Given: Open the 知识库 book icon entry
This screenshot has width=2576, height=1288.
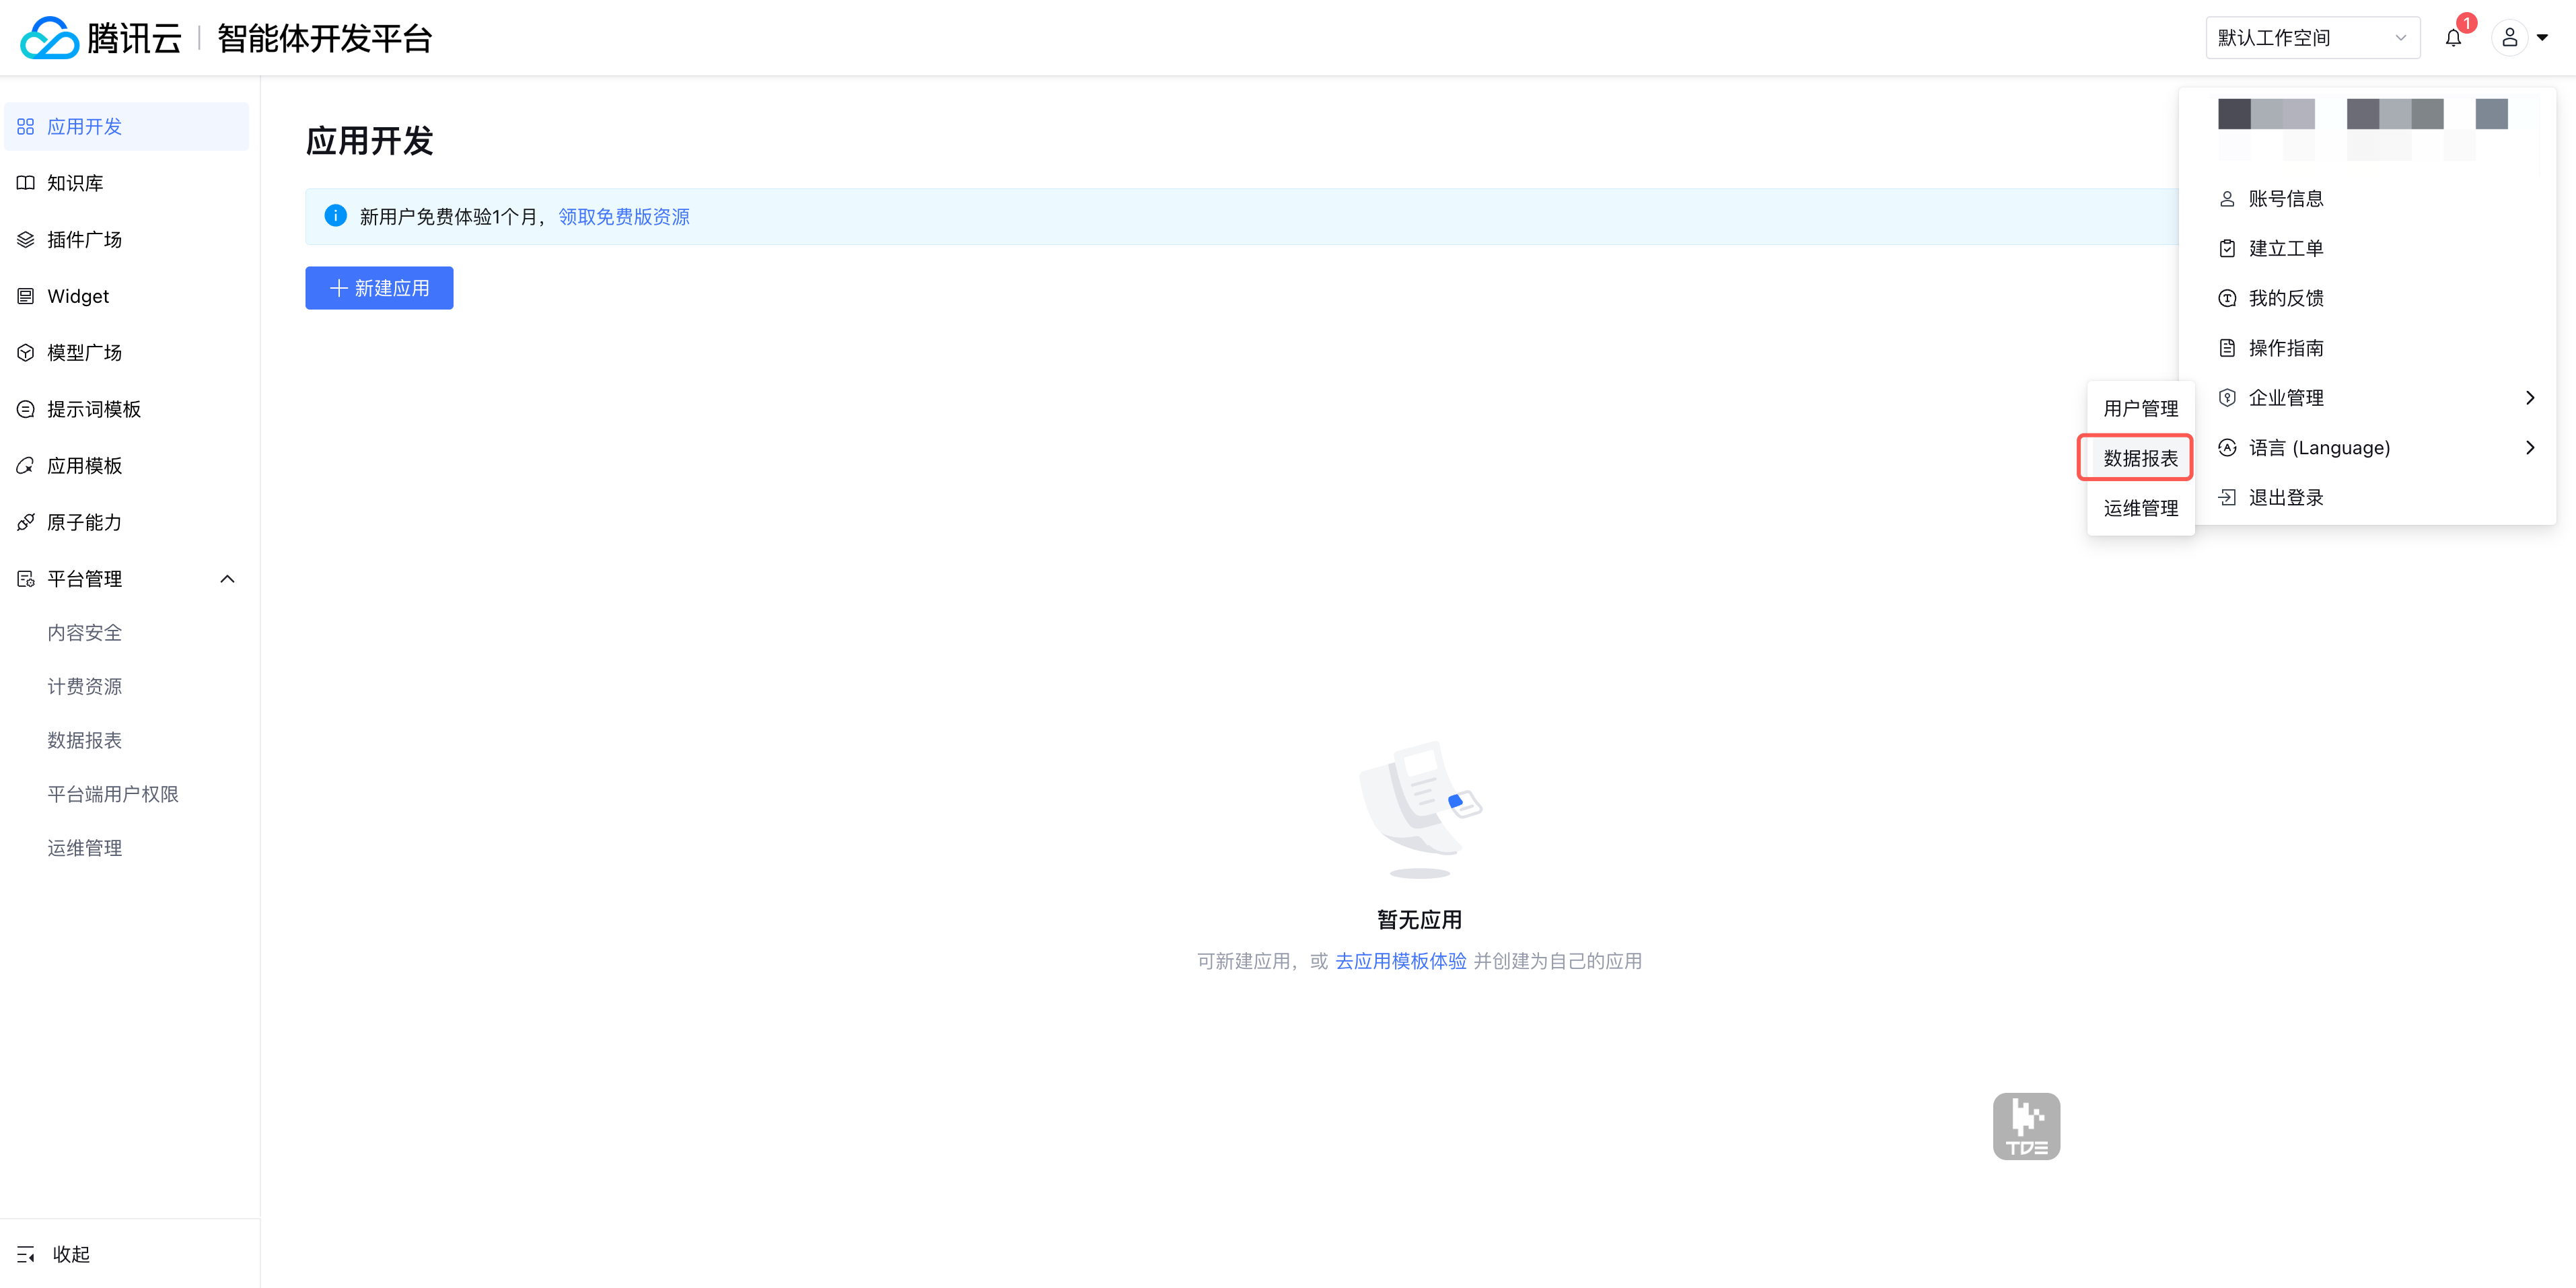Looking at the screenshot, I should click(75, 183).
